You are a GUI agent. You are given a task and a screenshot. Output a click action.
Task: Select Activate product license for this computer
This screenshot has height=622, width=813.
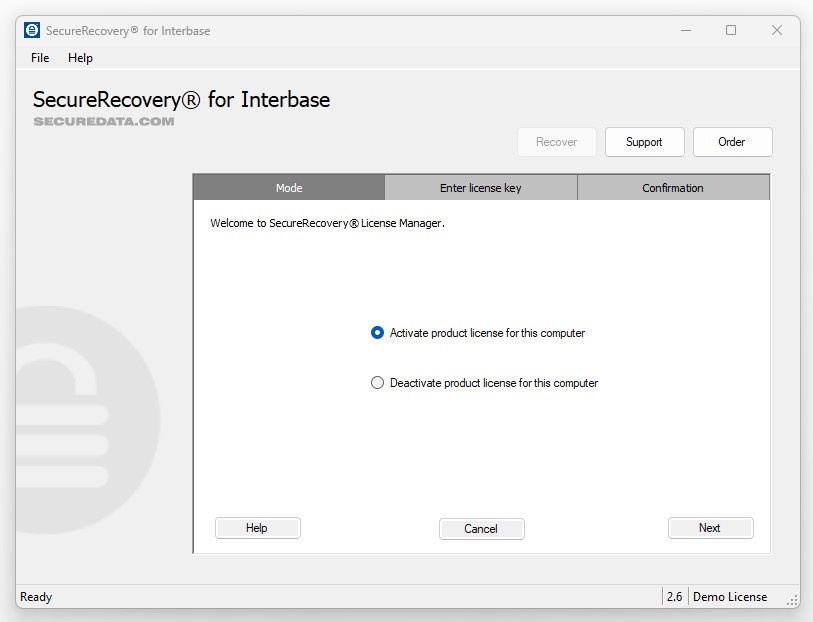[377, 333]
